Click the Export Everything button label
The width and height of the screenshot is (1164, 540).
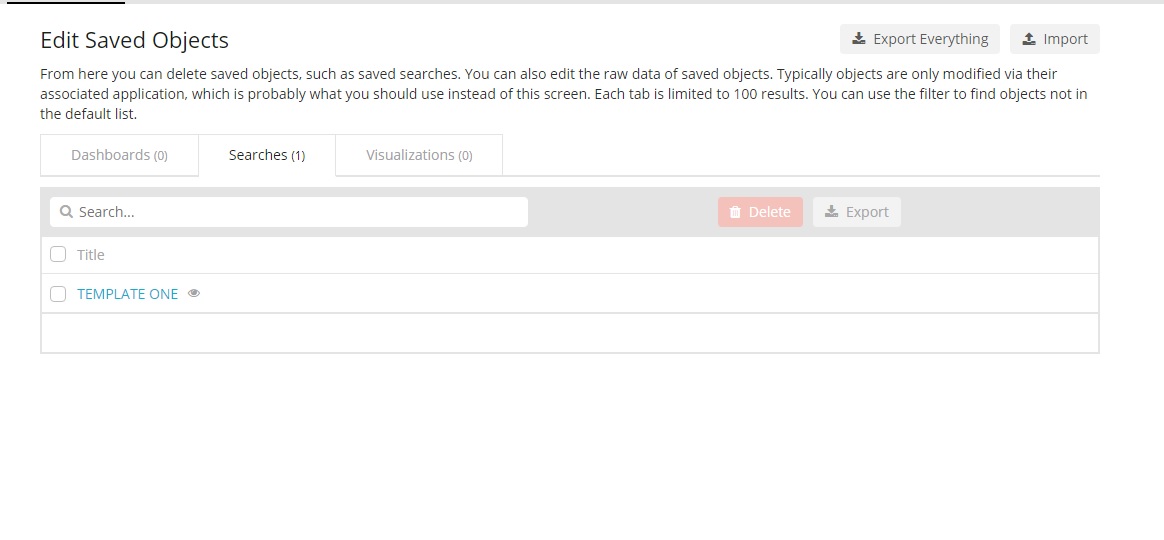(931, 39)
